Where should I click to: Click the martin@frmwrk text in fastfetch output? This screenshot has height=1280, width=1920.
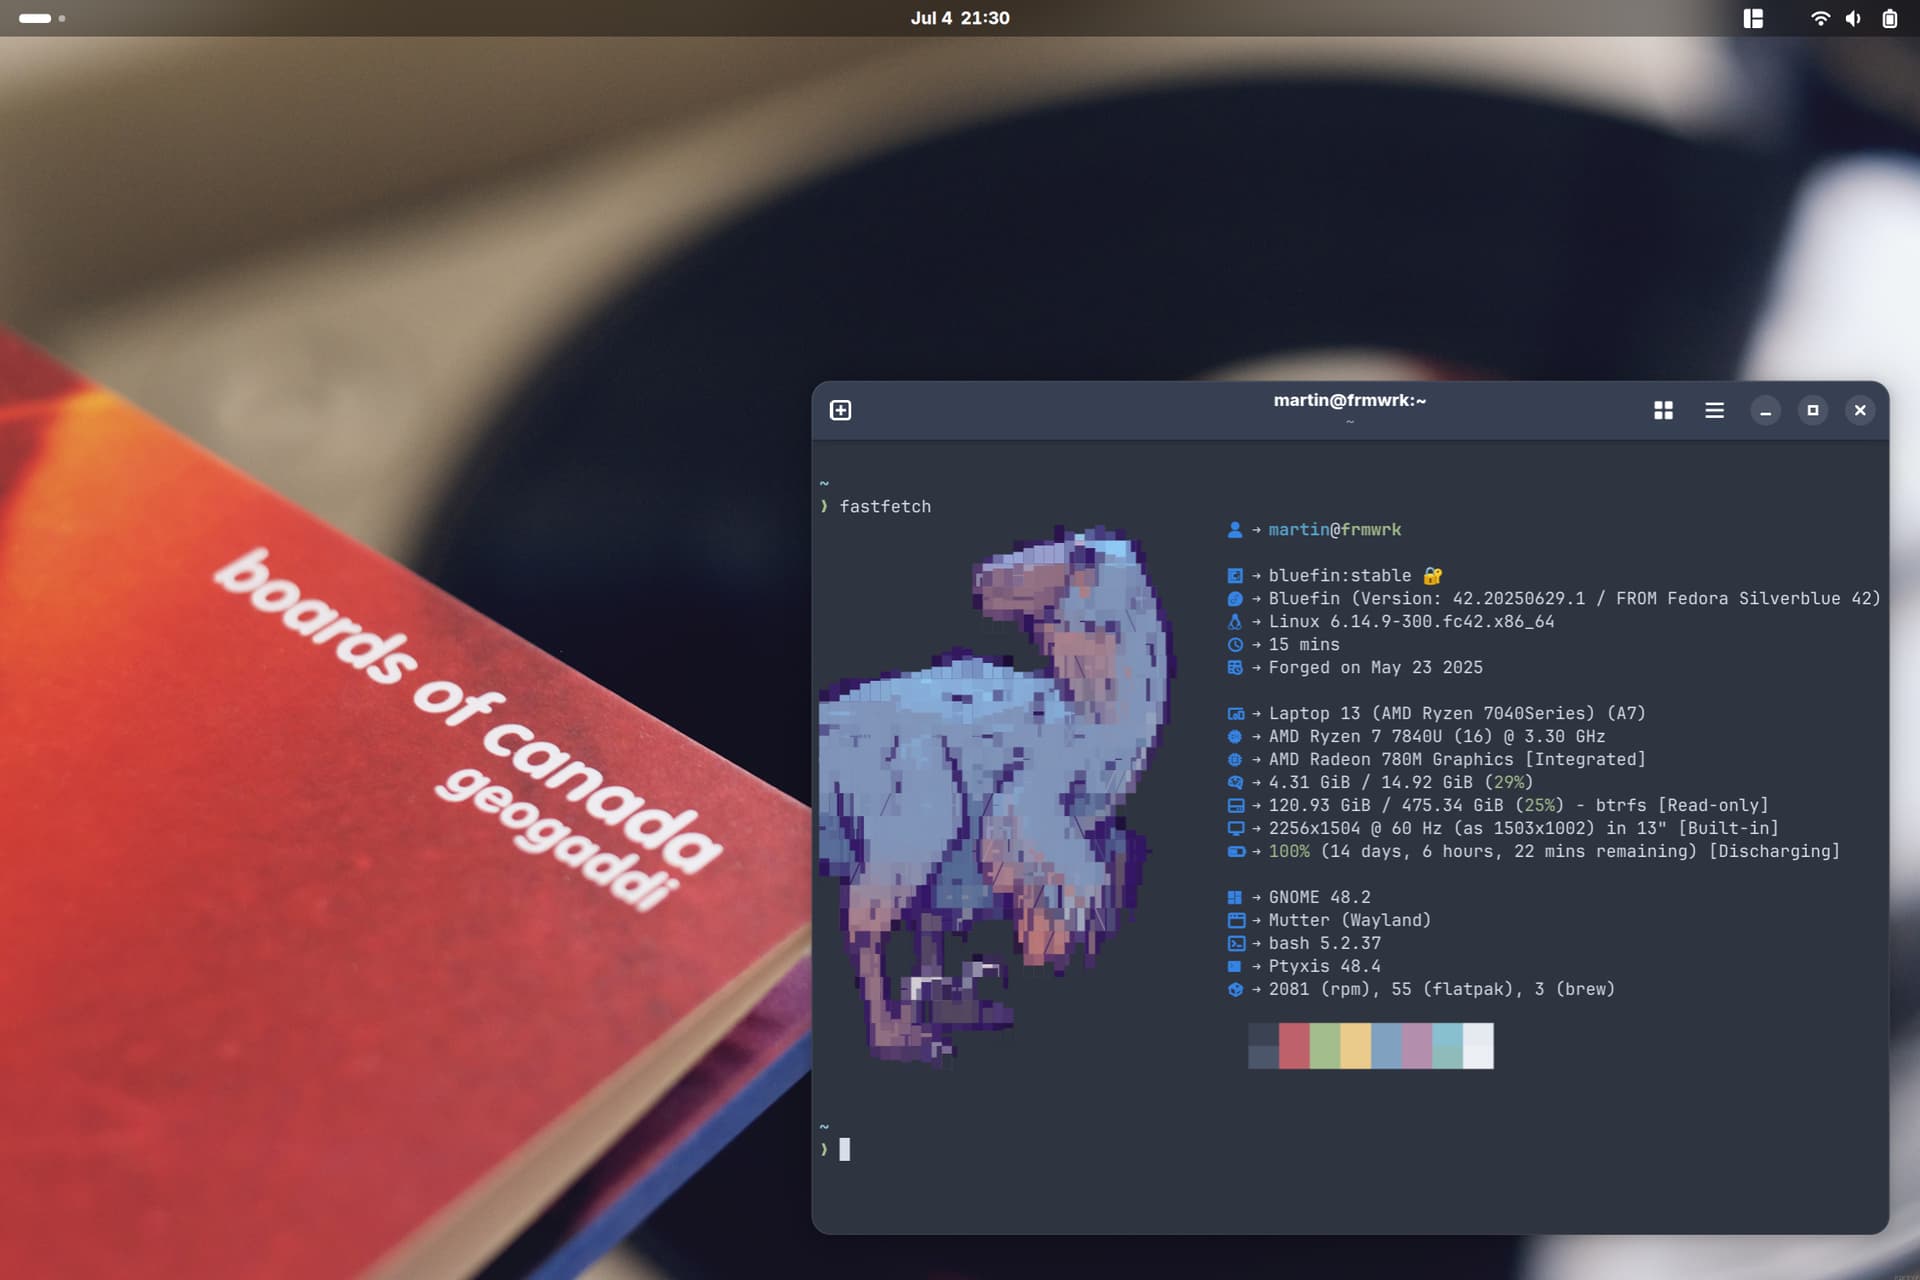(x=1335, y=530)
